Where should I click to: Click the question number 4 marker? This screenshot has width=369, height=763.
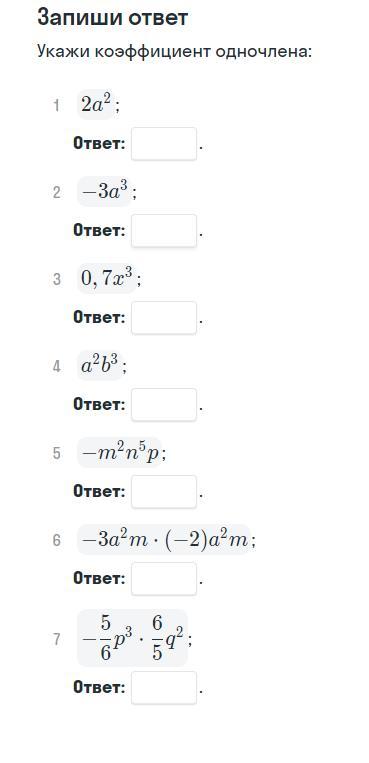pyautogui.click(x=57, y=366)
